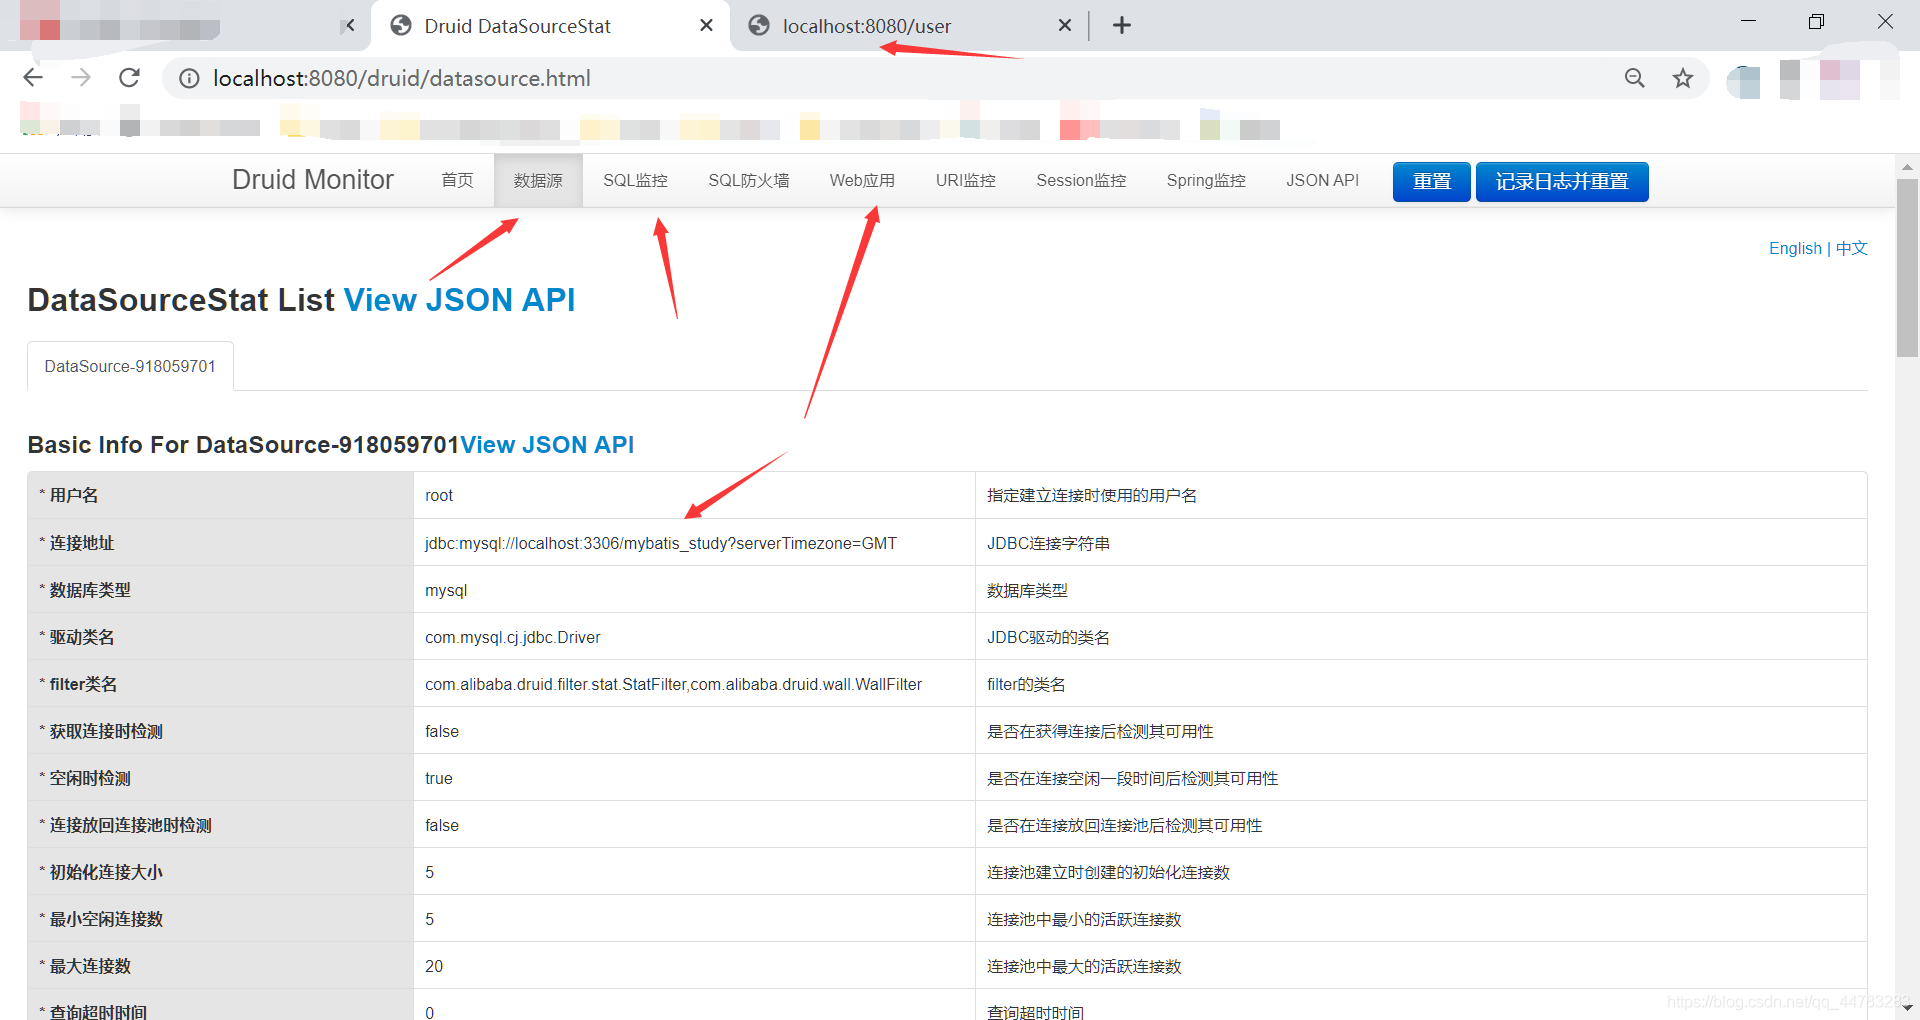Screen dimensions: 1920x1020
Task: Open the URI监控 nav item
Action: (966, 181)
